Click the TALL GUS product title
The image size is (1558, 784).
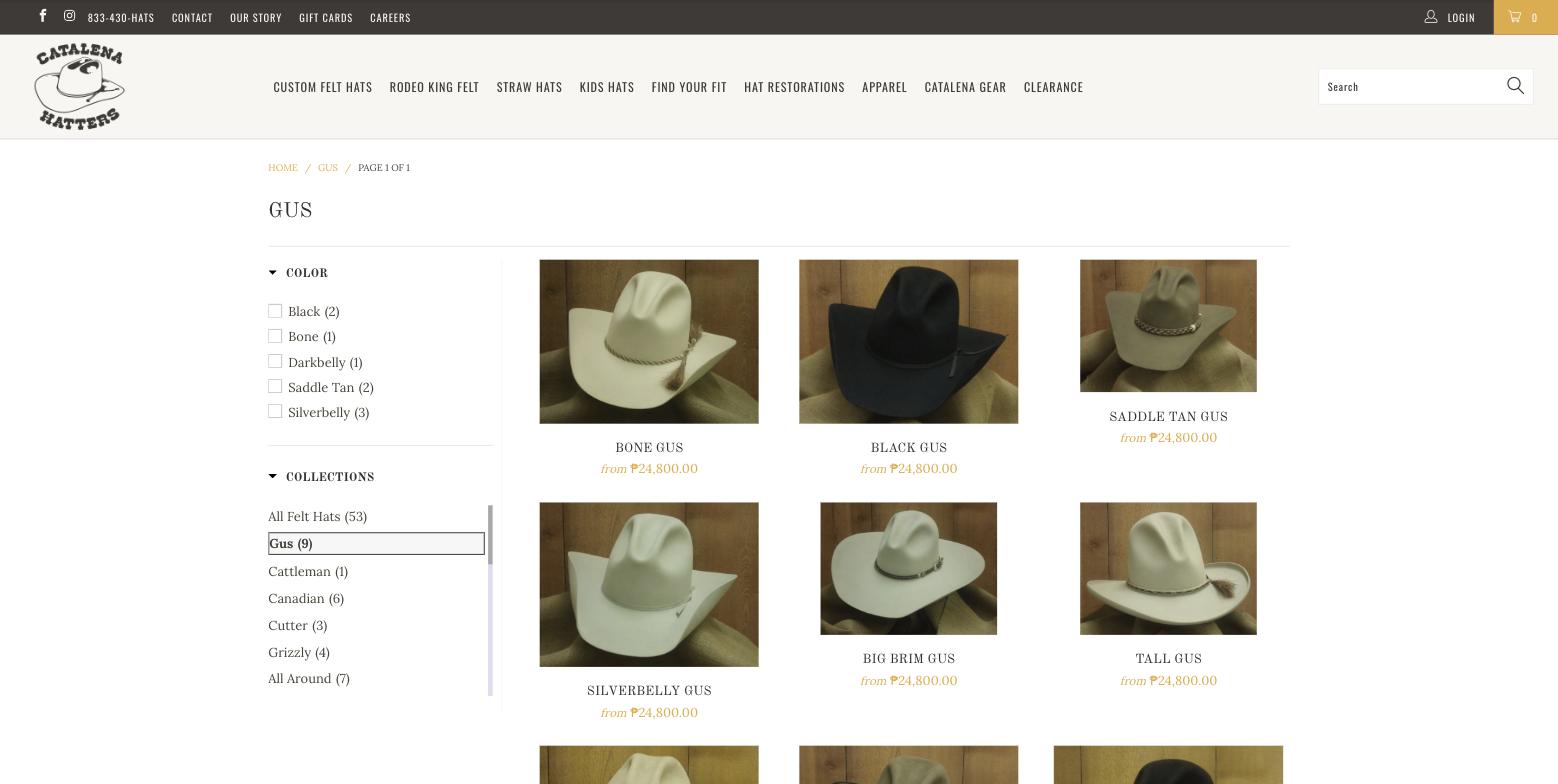pyautogui.click(x=1168, y=658)
